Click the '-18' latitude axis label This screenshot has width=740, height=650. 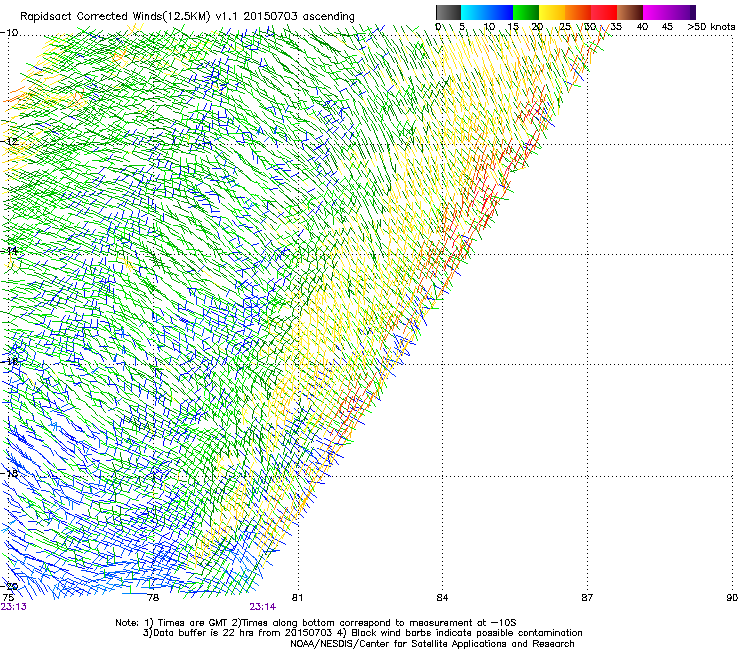coord(9,473)
